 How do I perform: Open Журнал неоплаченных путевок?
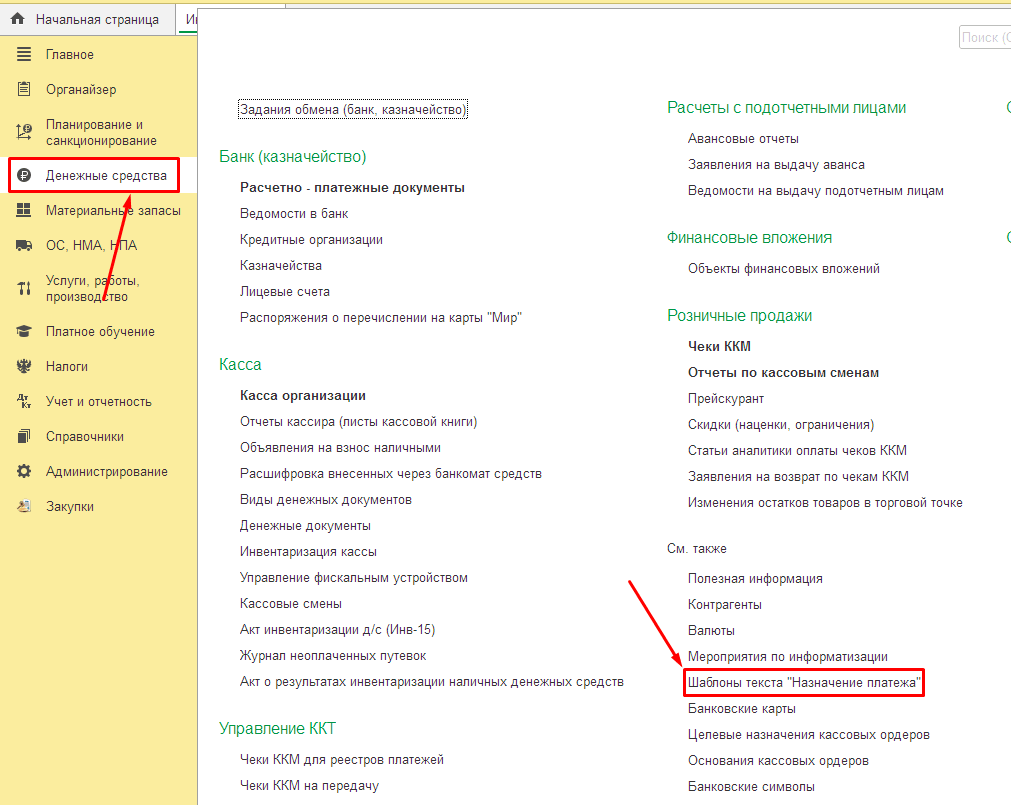pos(333,656)
